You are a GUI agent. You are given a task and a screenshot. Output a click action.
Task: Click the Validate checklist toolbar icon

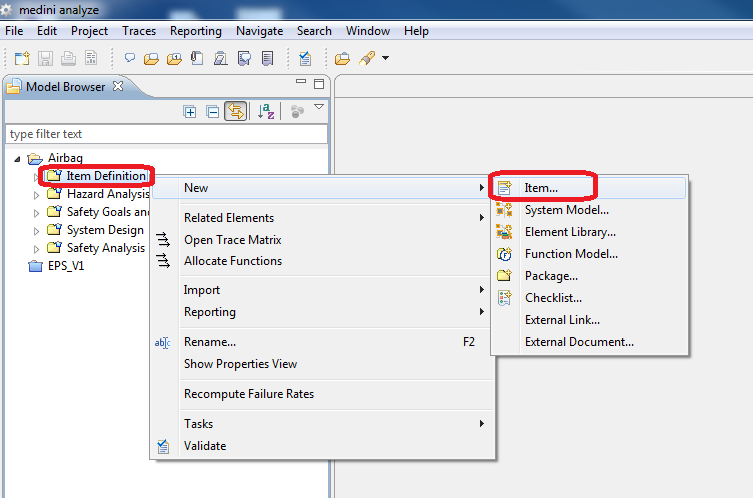305,59
